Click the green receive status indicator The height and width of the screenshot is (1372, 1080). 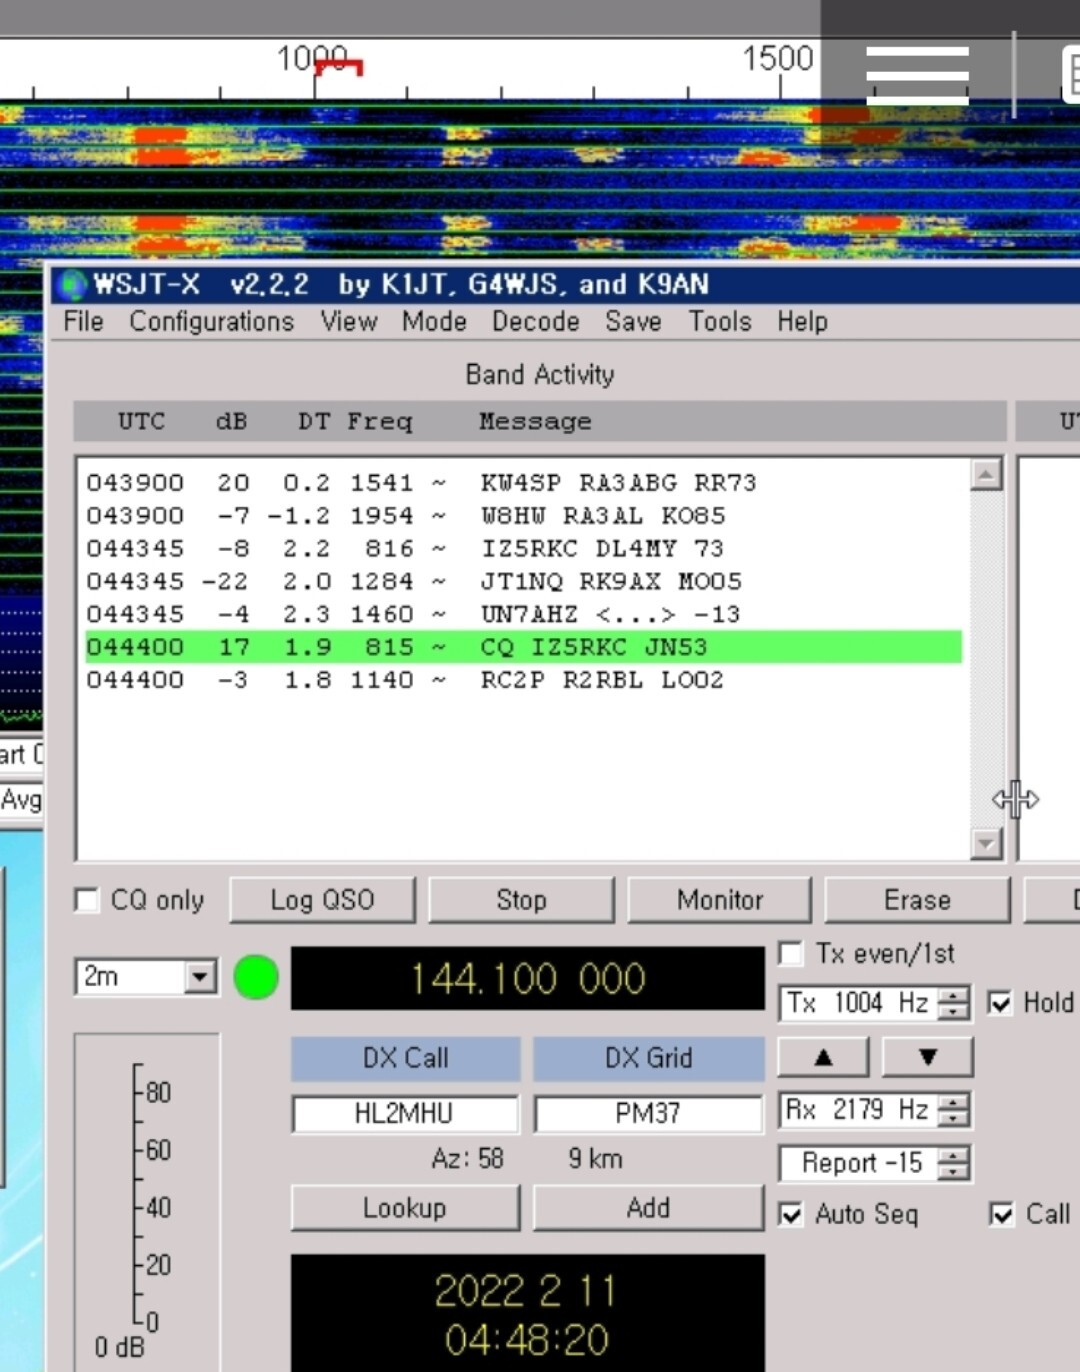pyautogui.click(x=256, y=977)
